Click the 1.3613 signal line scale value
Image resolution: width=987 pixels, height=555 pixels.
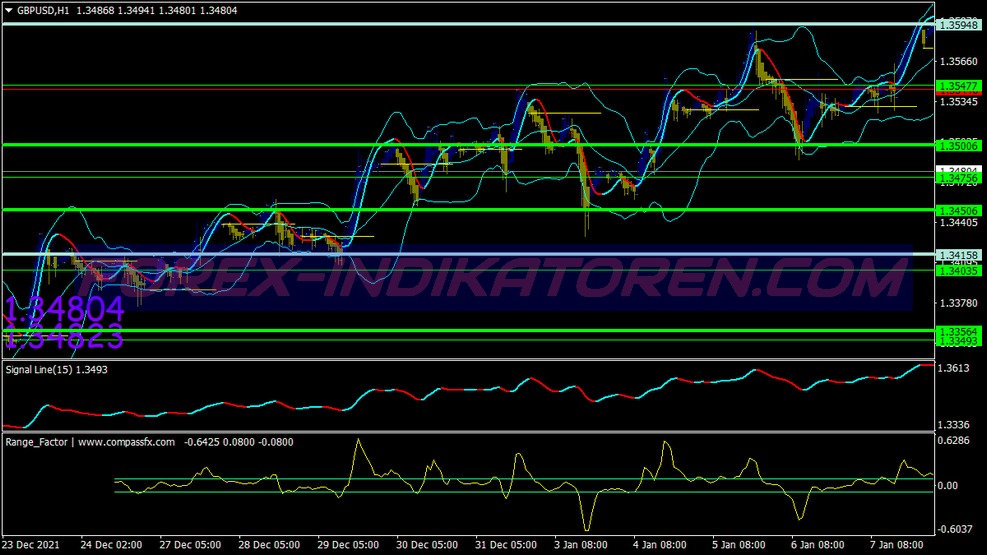click(x=954, y=368)
